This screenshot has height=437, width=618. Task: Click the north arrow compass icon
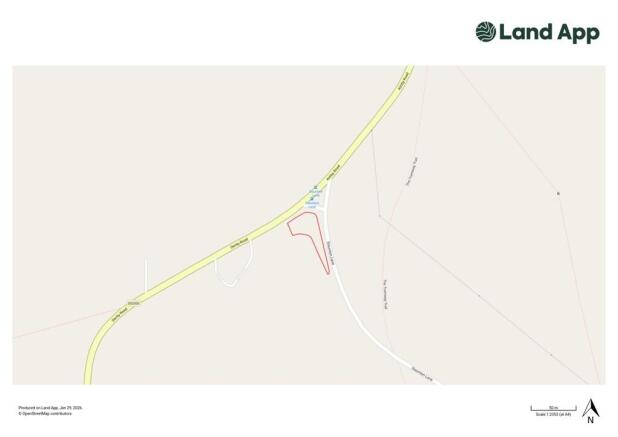pyautogui.click(x=590, y=408)
